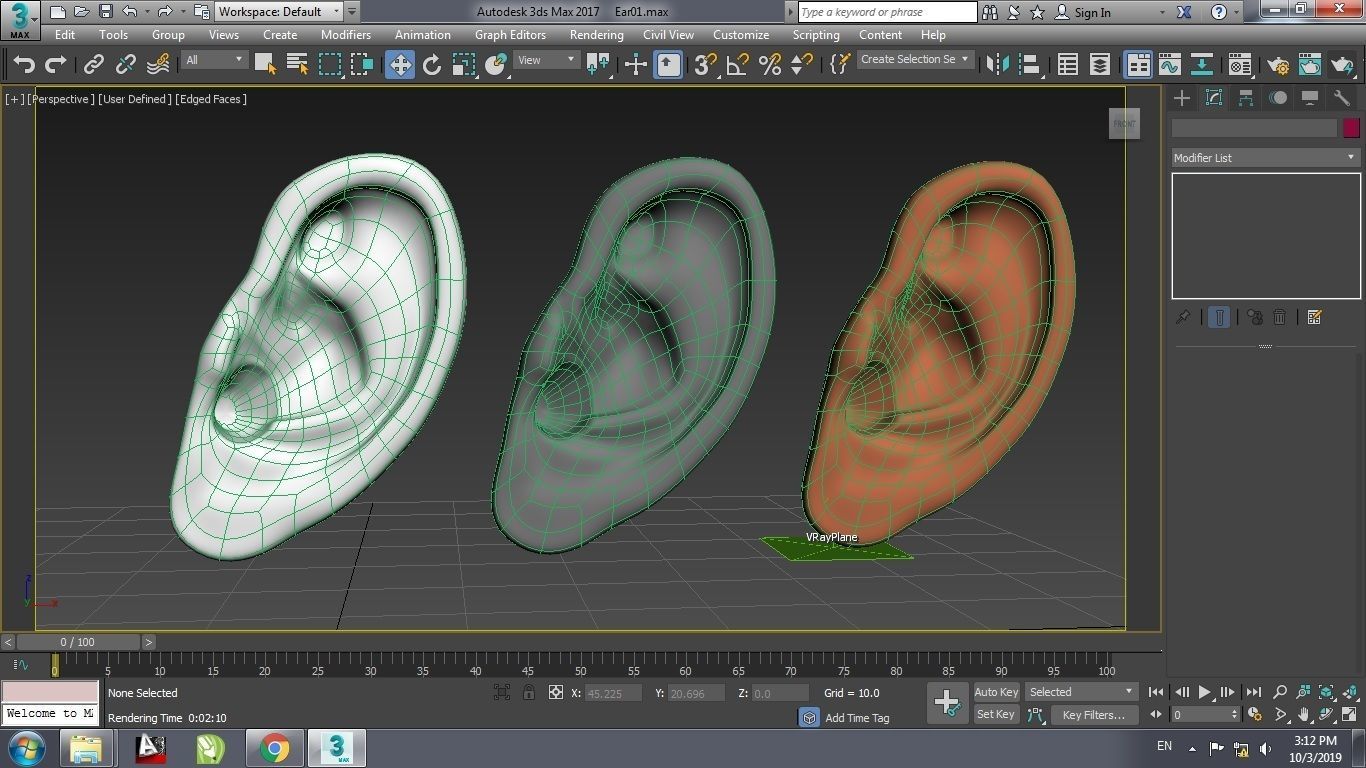Open the Graph Editors menu
The width and height of the screenshot is (1366, 768).
pyautogui.click(x=510, y=34)
